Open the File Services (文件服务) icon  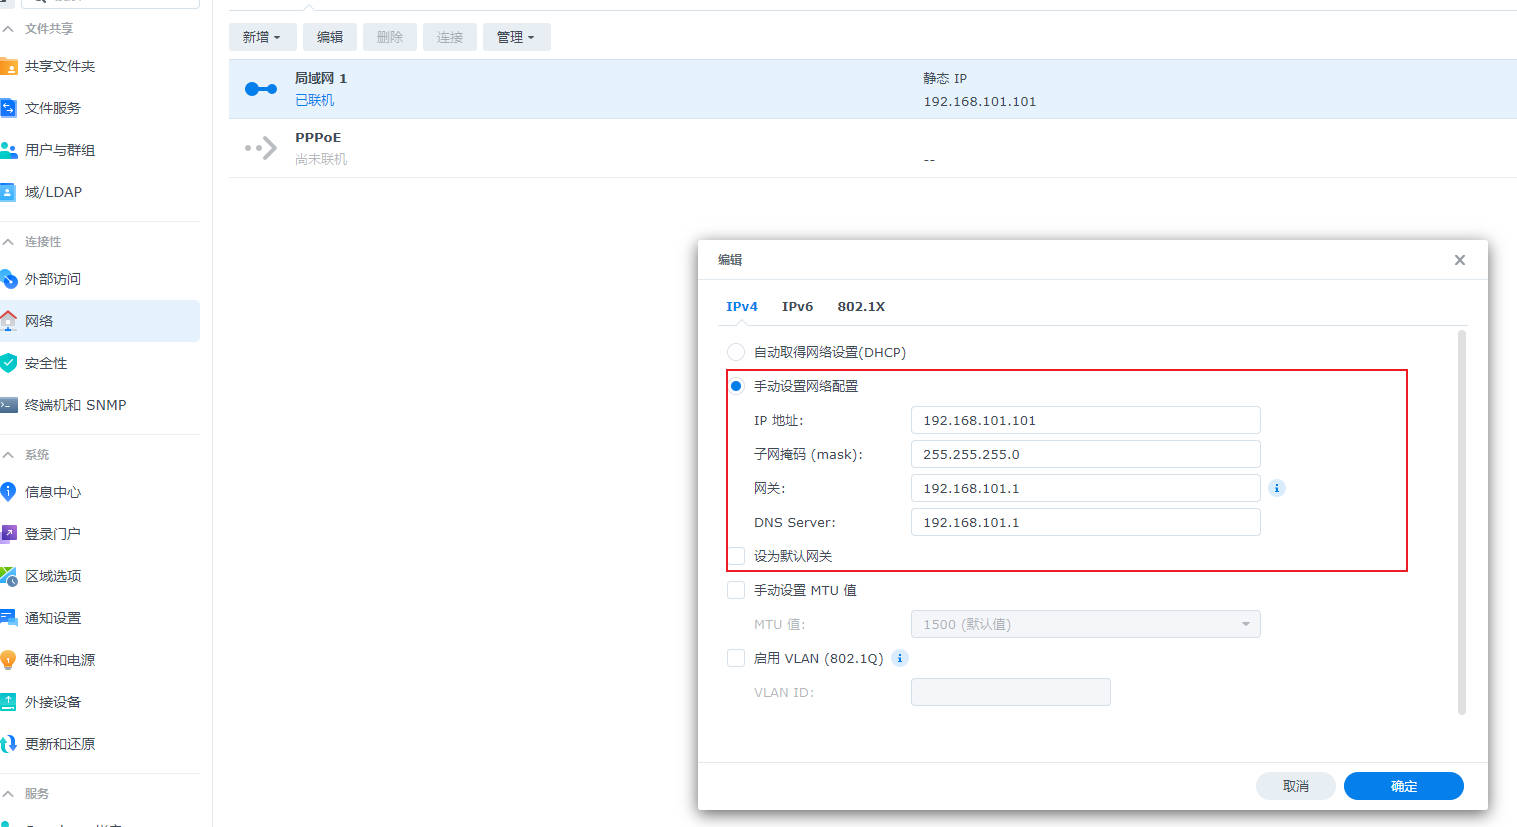[8, 108]
